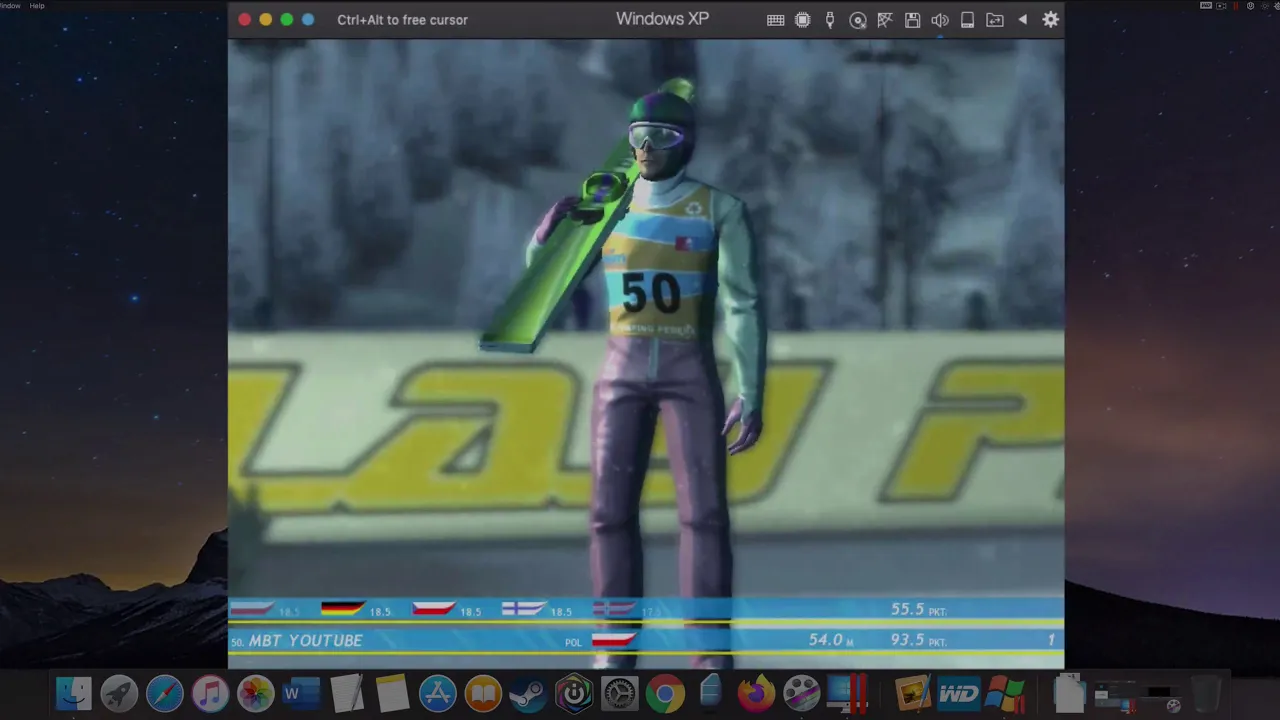The width and height of the screenshot is (1280, 720).
Task: Open the keyboard icon in VM toolbar
Action: tap(775, 20)
